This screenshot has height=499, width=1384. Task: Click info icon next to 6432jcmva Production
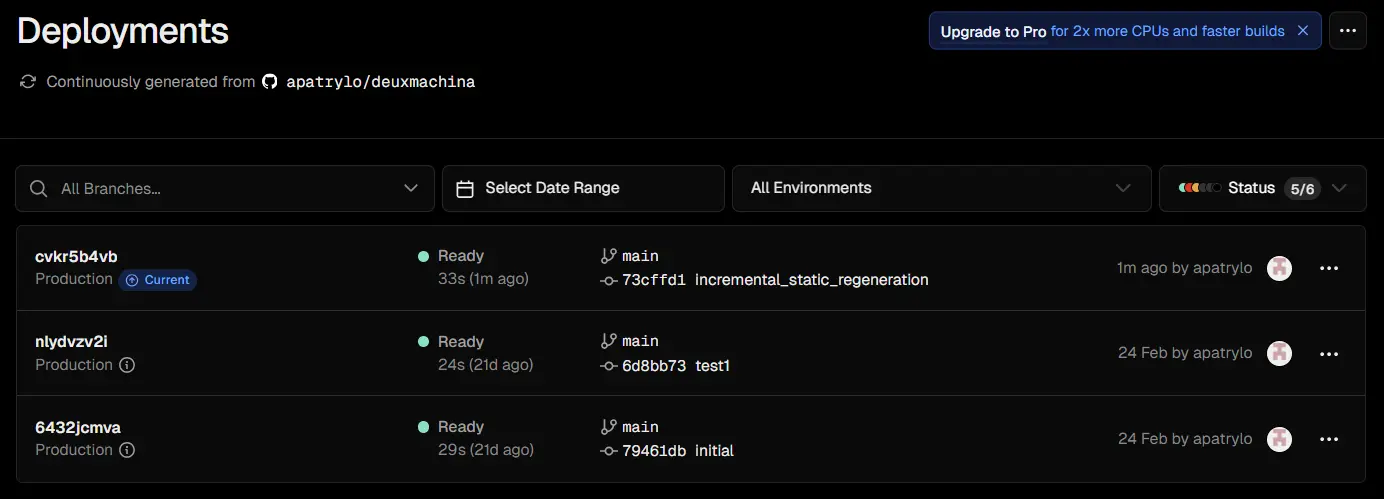pos(127,450)
